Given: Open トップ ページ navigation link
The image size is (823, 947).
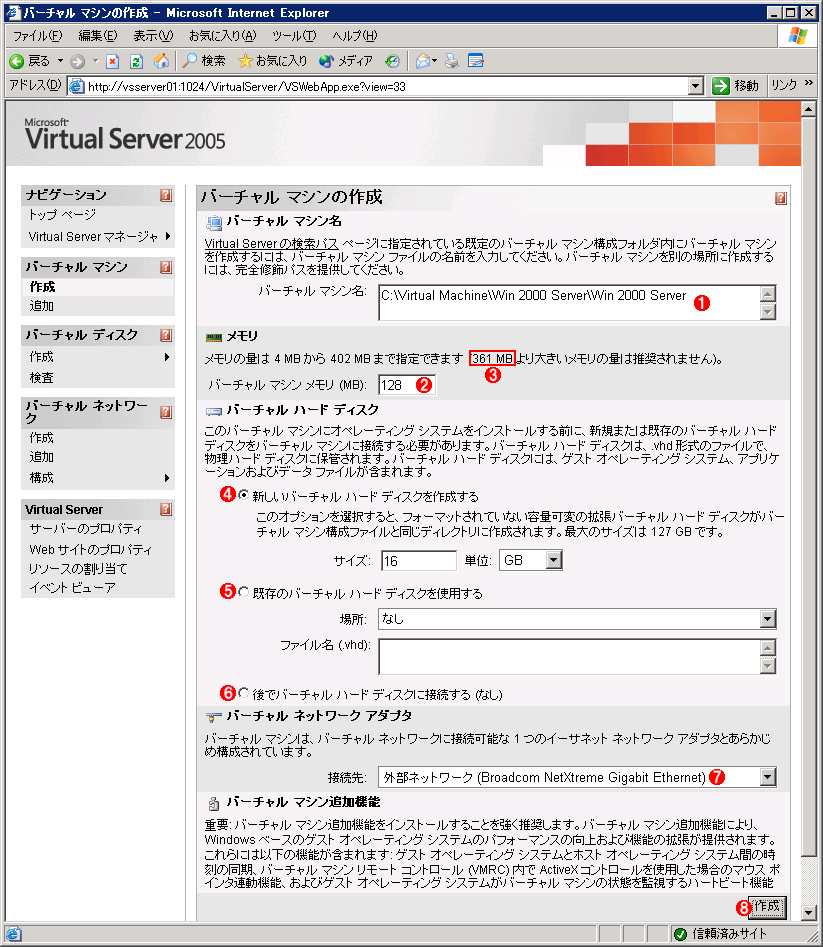Looking at the screenshot, I should pos(62,214).
